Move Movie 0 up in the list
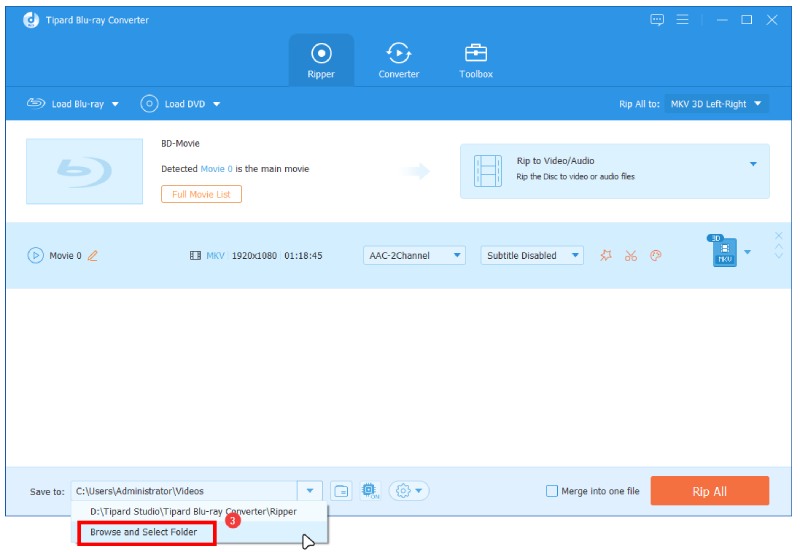 [x=779, y=246]
